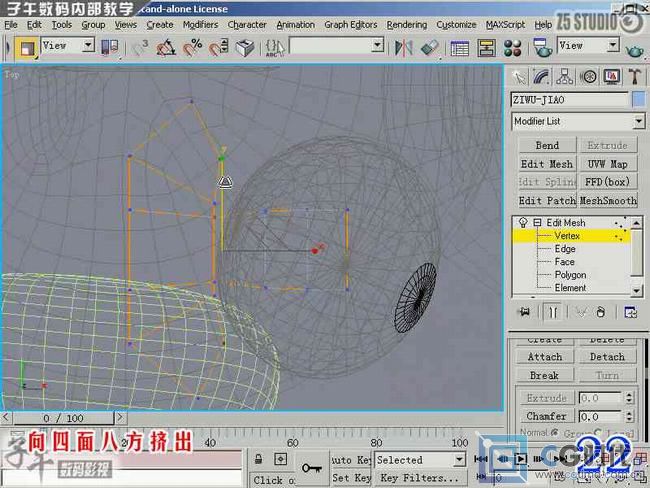
Task: Click the Detach button
Action: click(607, 357)
